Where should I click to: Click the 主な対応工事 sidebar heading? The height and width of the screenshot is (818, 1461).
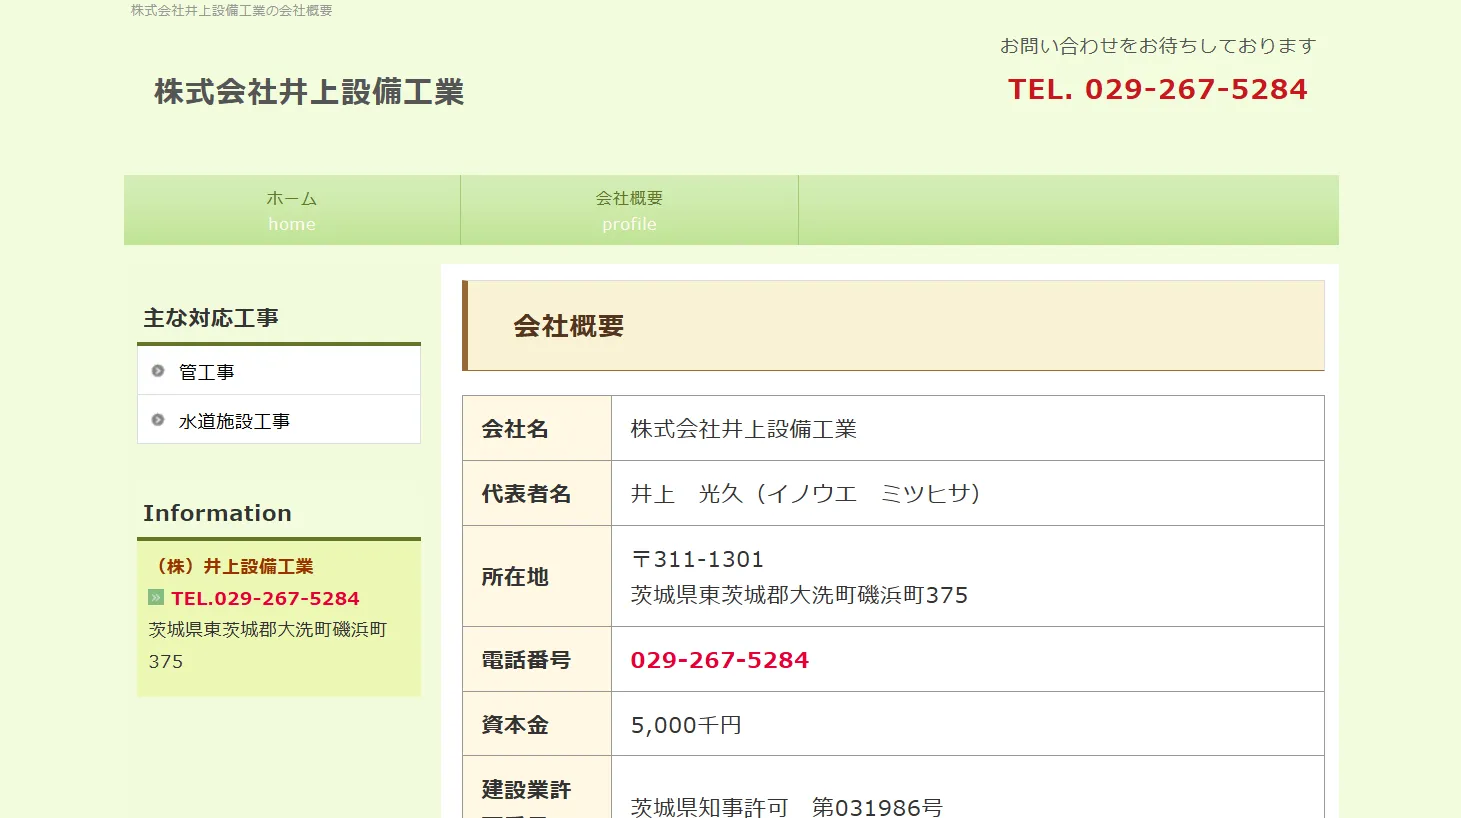(211, 318)
